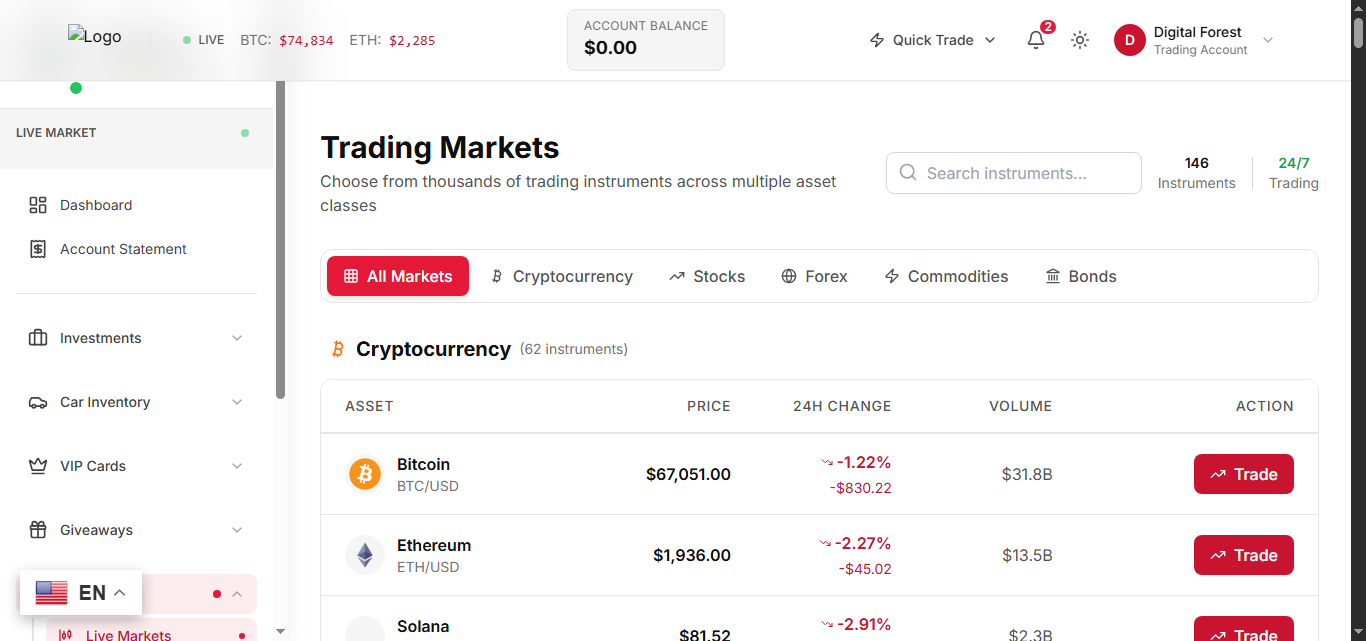Click the Trade button for Bitcoin

pyautogui.click(x=1244, y=474)
